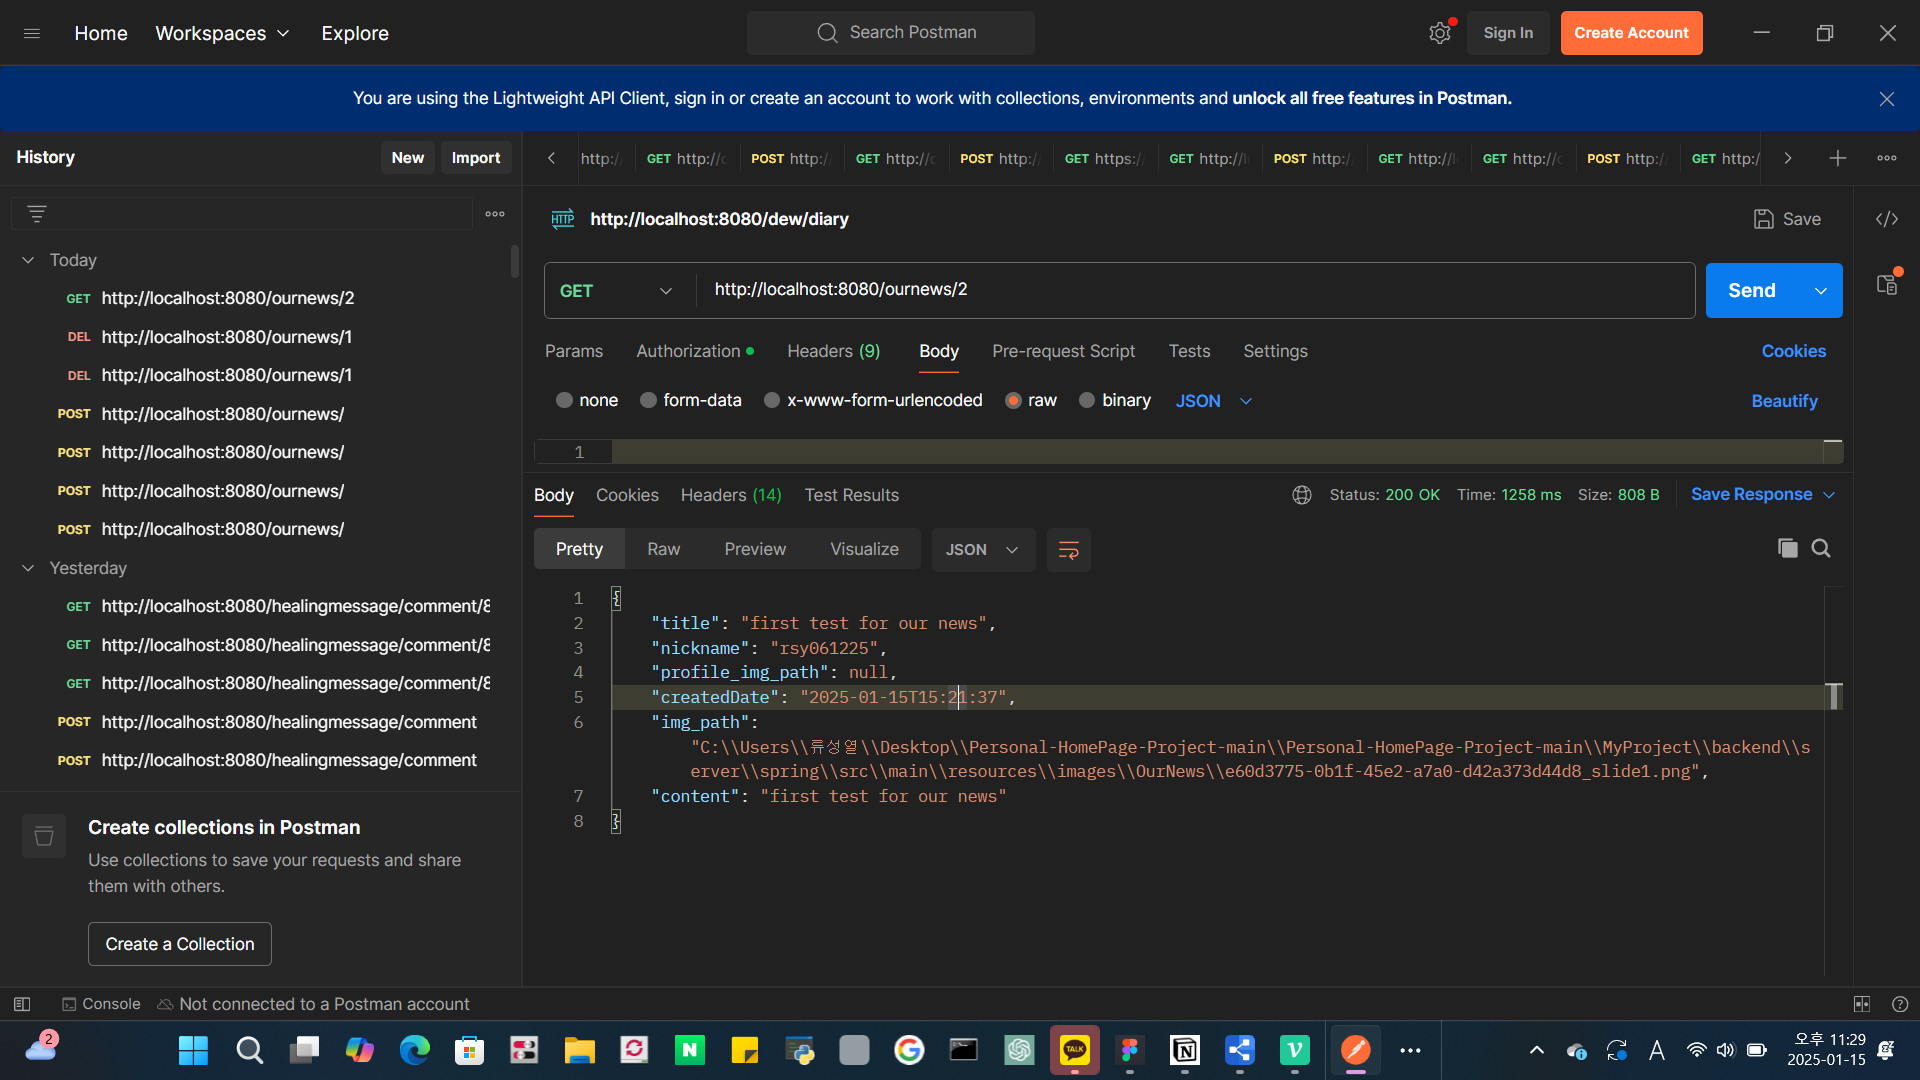Open Google Chrome from the taskbar
The height and width of the screenshot is (1080, 1920).
(909, 1050)
